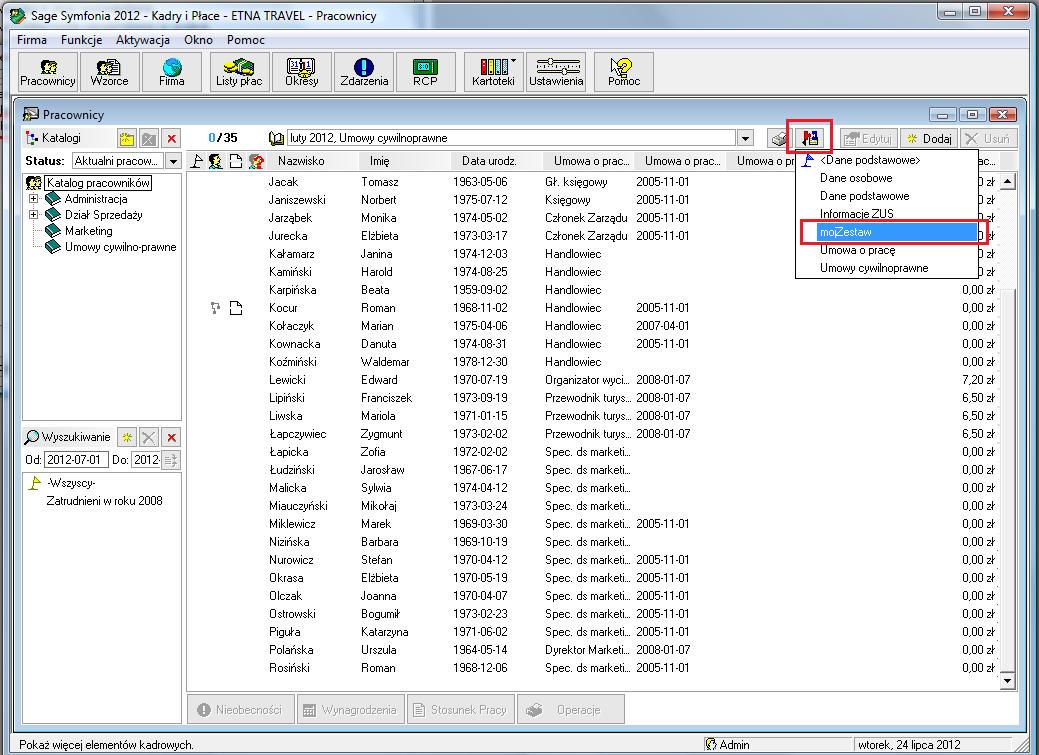Open the Pomoc menu in the menu bar
The image size is (1039, 755).
click(x=246, y=40)
